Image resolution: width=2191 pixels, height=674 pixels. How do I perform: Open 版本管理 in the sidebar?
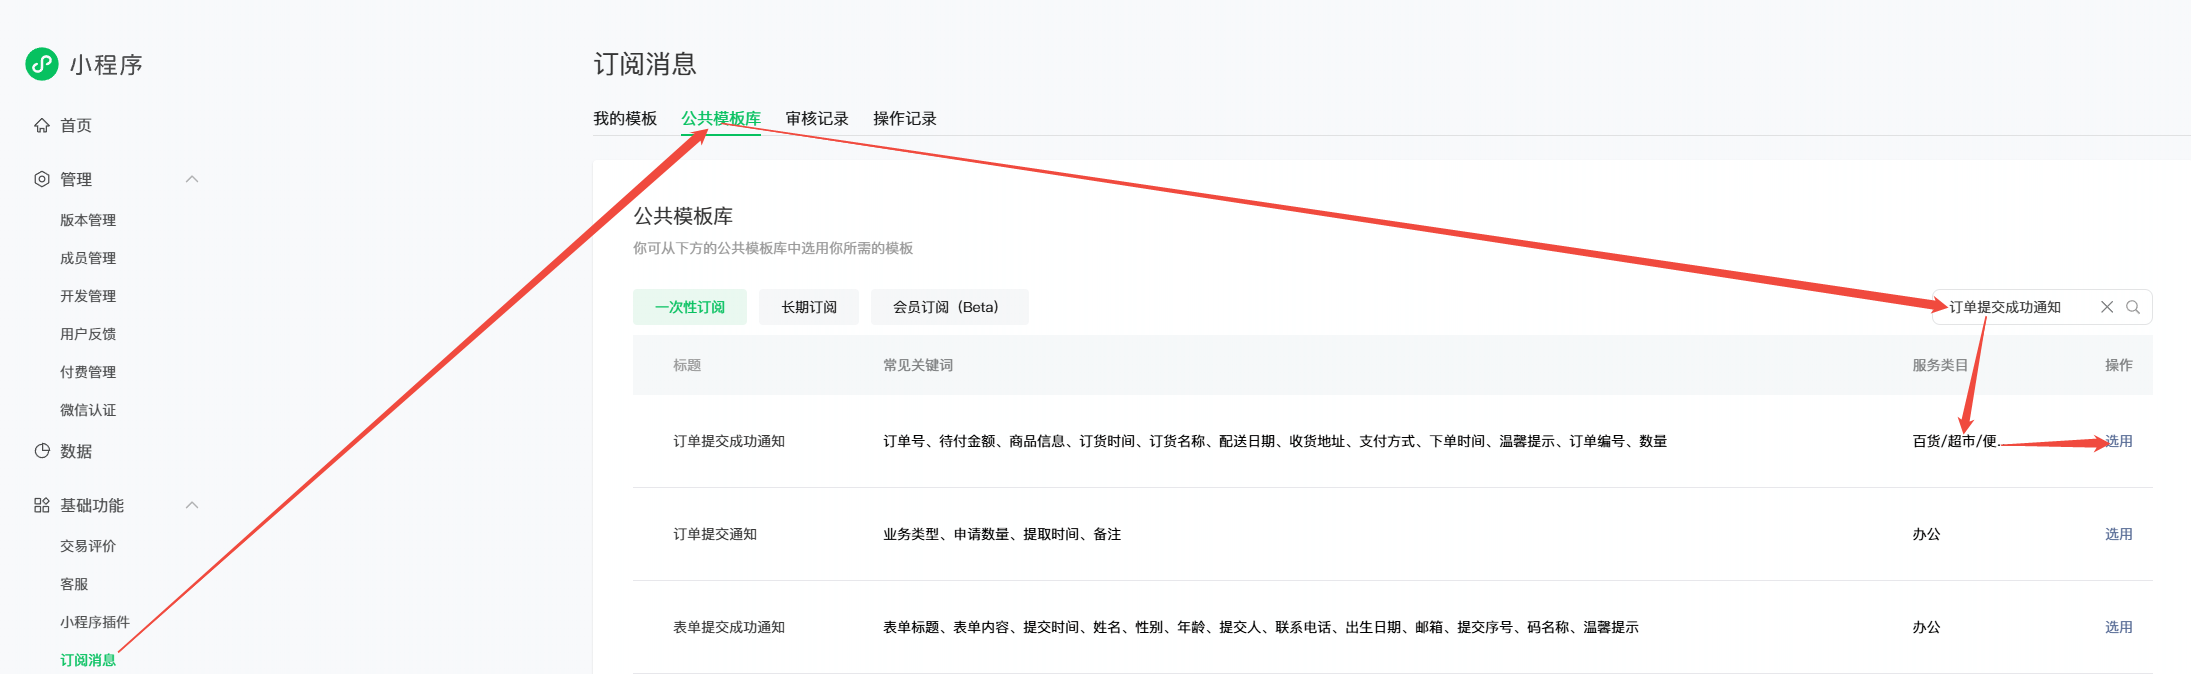(88, 220)
